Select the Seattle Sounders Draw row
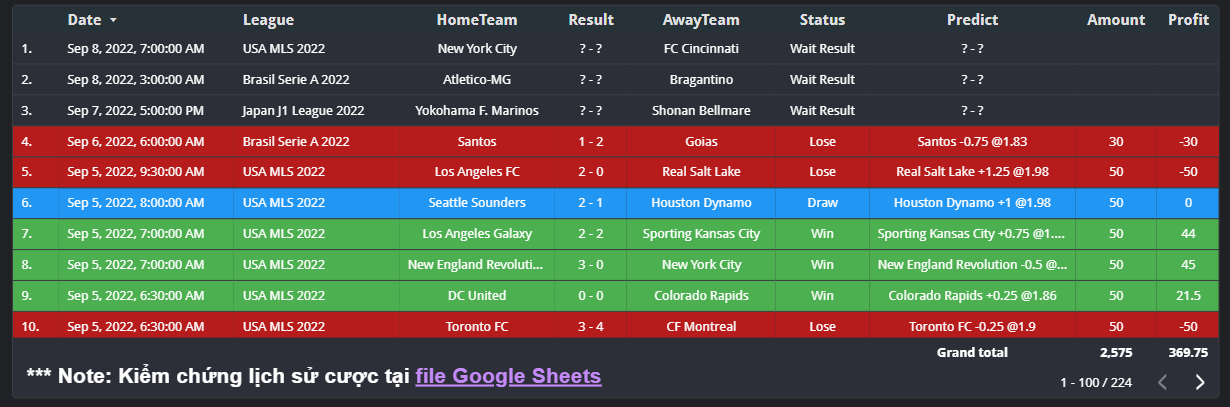 coord(476,203)
